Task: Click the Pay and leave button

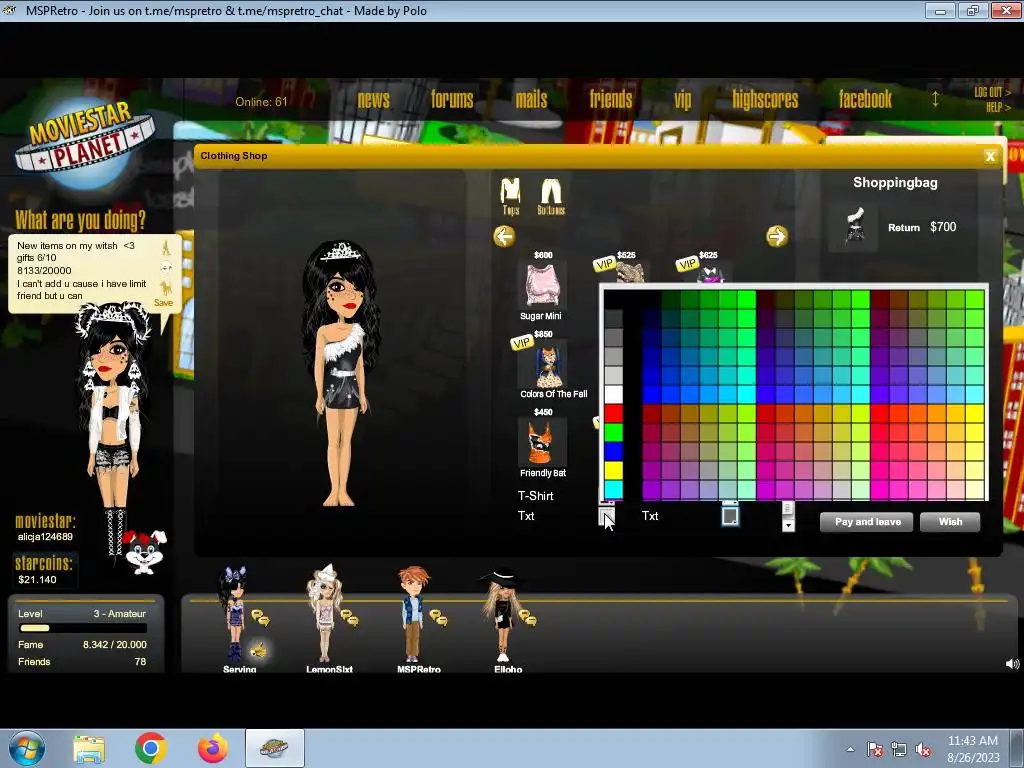Action: pos(867,522)
